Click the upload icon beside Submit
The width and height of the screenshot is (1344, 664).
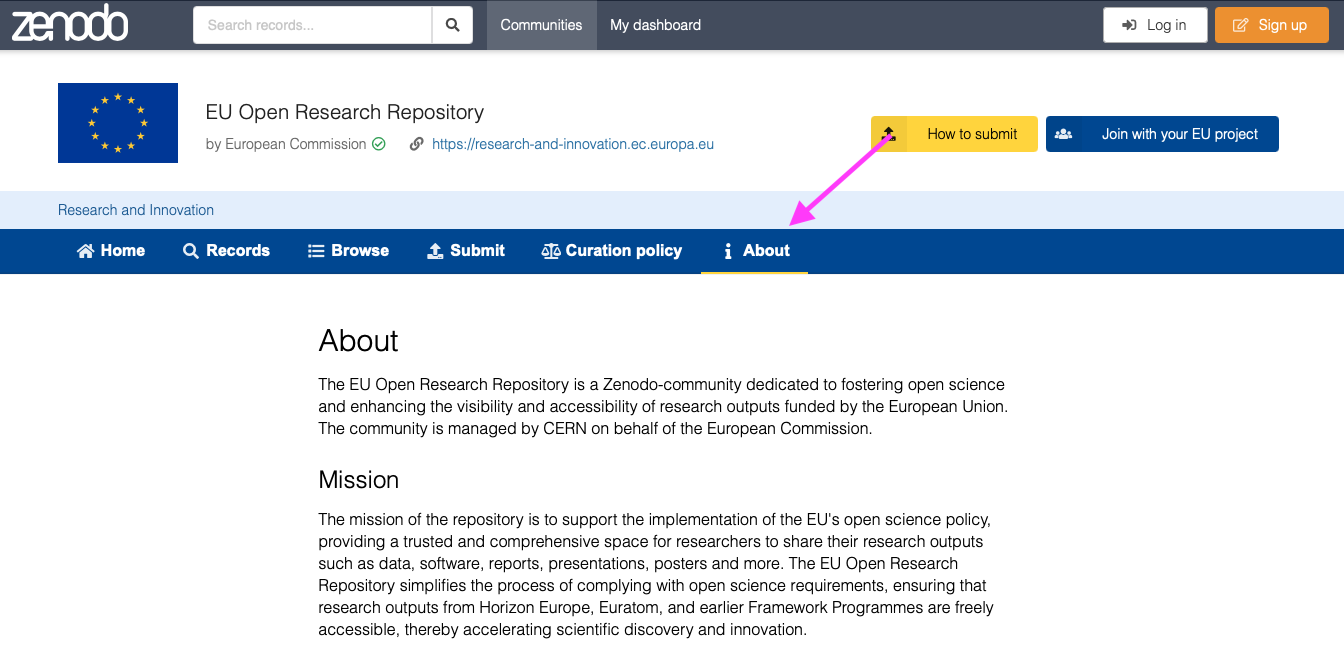(x=435, y=251)
